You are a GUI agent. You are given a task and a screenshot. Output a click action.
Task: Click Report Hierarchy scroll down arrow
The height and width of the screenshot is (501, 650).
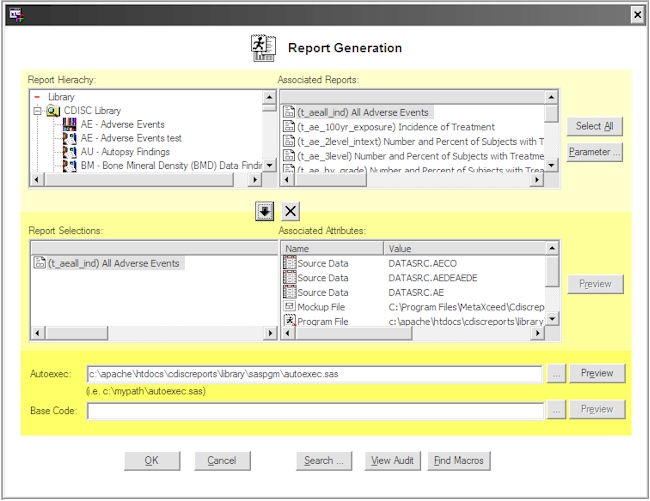269,165
